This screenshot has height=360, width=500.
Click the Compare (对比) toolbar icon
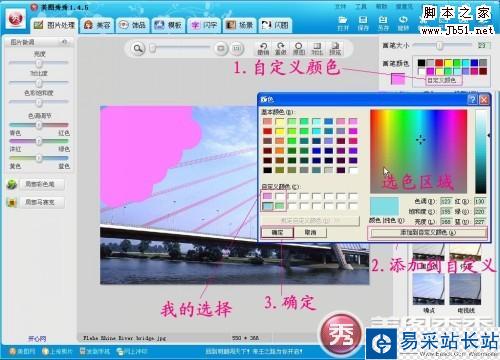[317, 49]
